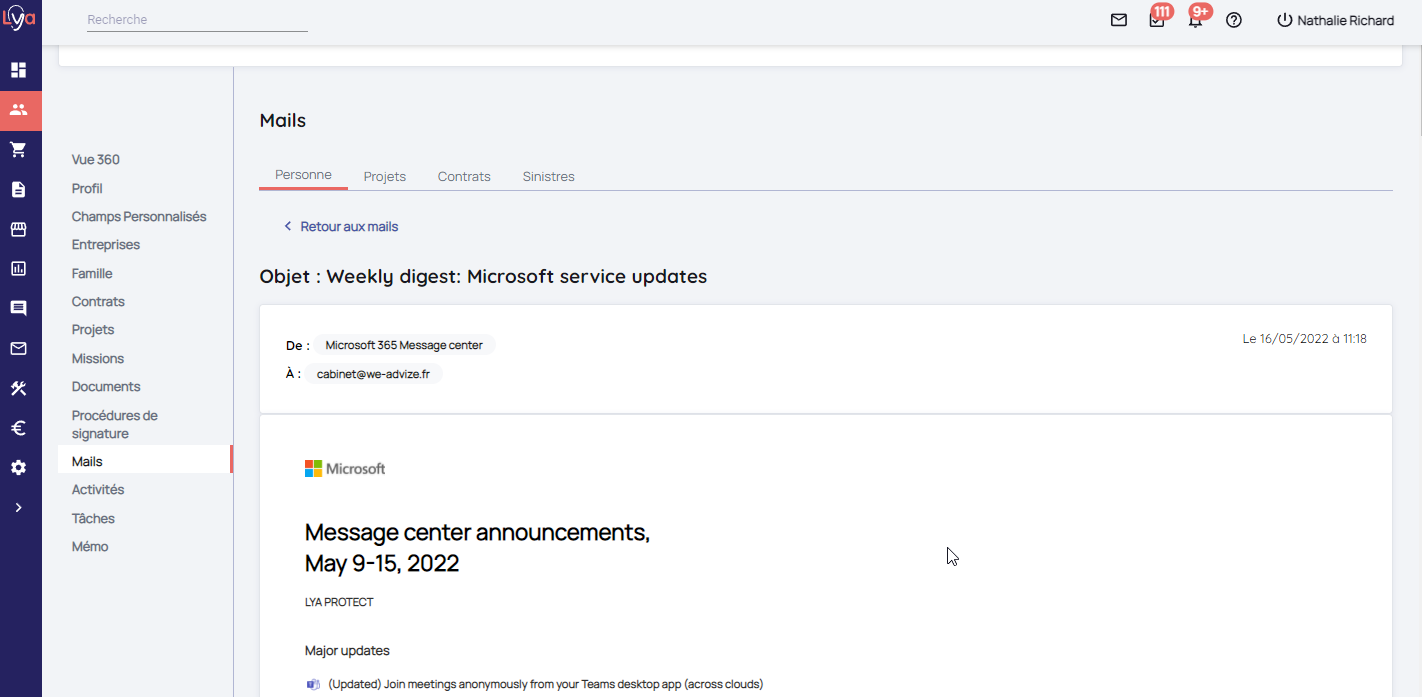Click the shopping cart sidebar icon
The height and width of the screenshot is (697, 1422).
(18, 150)
